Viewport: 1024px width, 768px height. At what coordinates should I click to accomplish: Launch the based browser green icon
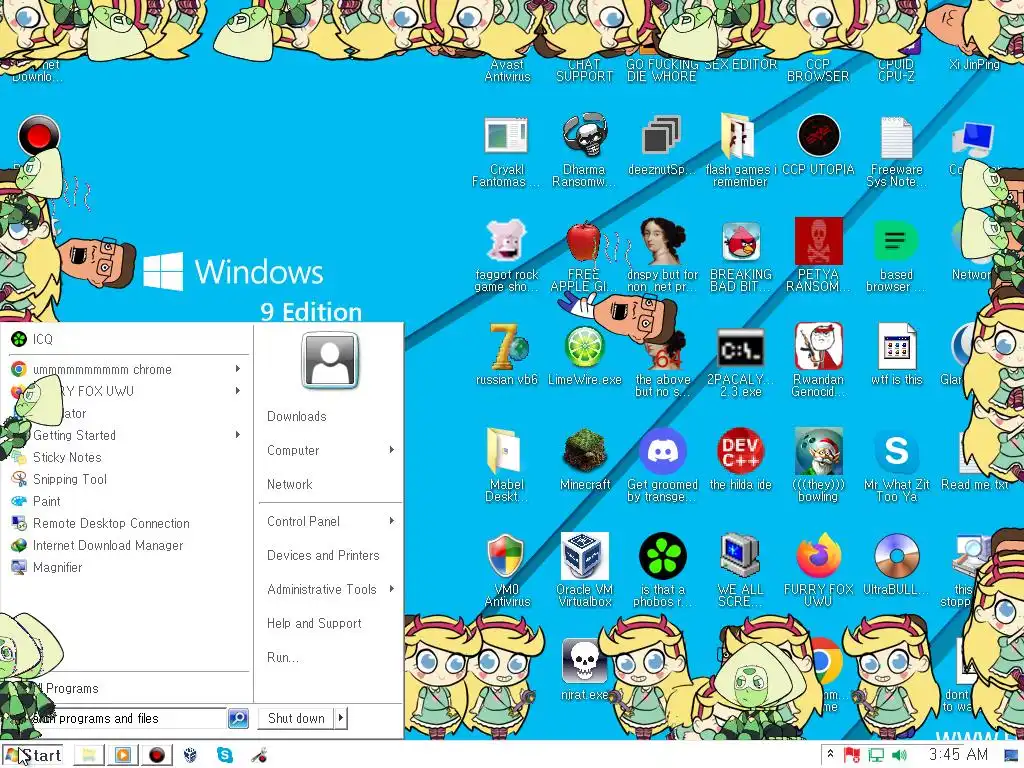[x=896, y=240]
